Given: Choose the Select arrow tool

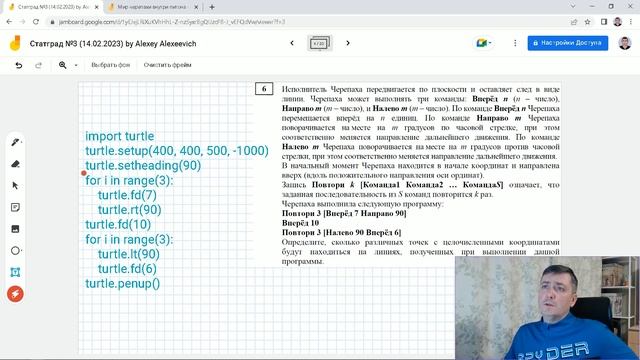Looking at the screenshot, I should pos(16,186).
